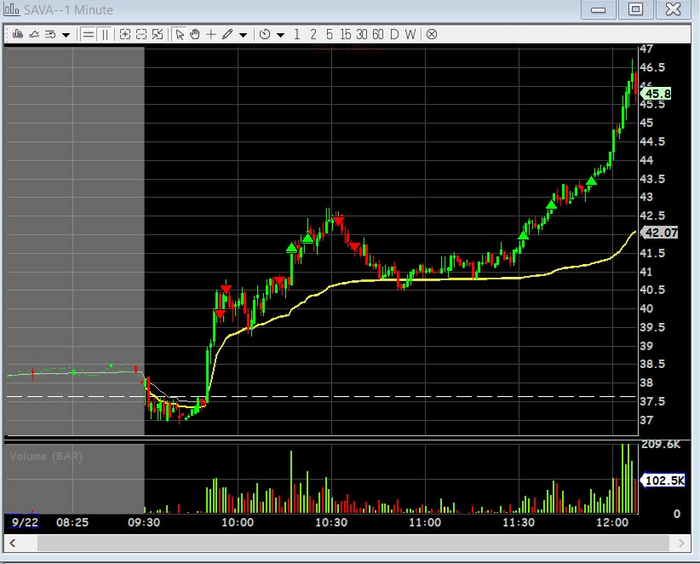Switch to the 15 minute timeframe
Screen dimensions: 700x564
pos(345,34)
